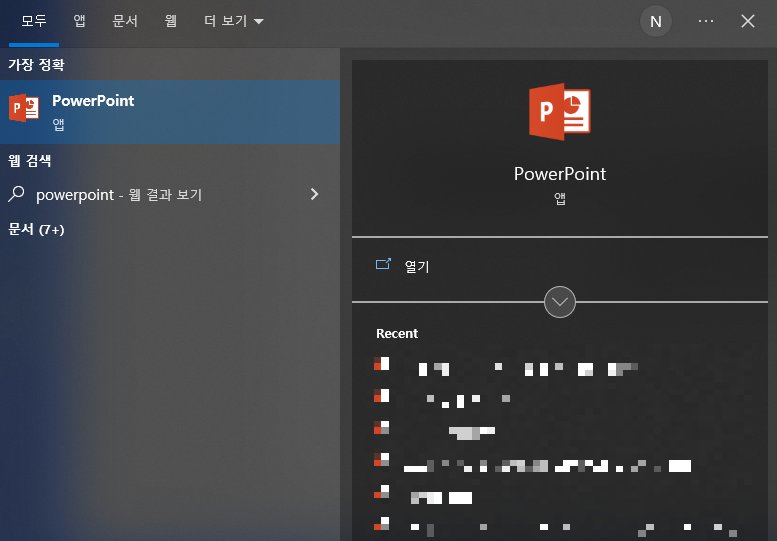Click the Recent section heading
This screenshot has height=541, width=777.
click(396, 333)
